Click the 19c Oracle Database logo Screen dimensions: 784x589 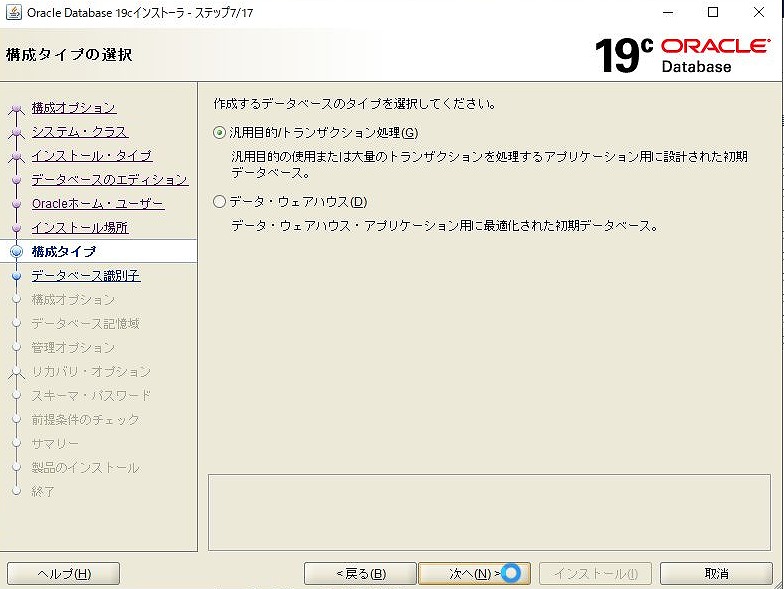682,55
